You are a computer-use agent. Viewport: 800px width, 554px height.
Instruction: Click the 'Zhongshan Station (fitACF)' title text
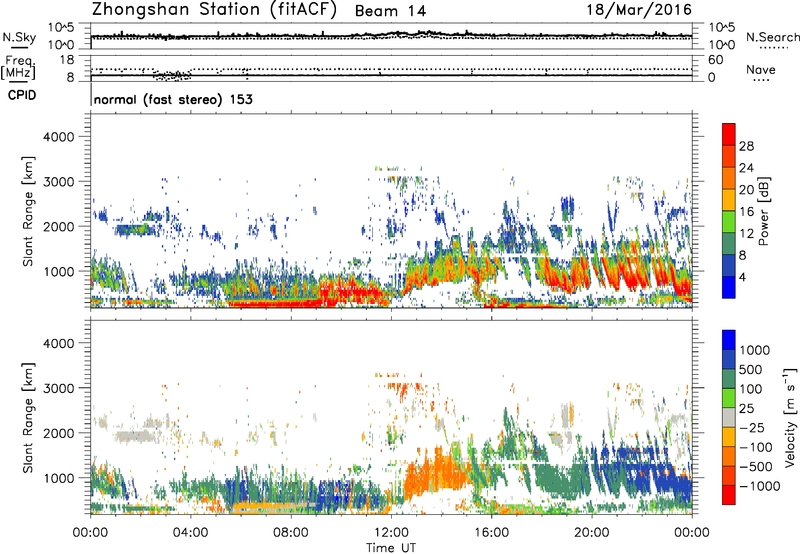pyautogui.click(x=214, y=9)
